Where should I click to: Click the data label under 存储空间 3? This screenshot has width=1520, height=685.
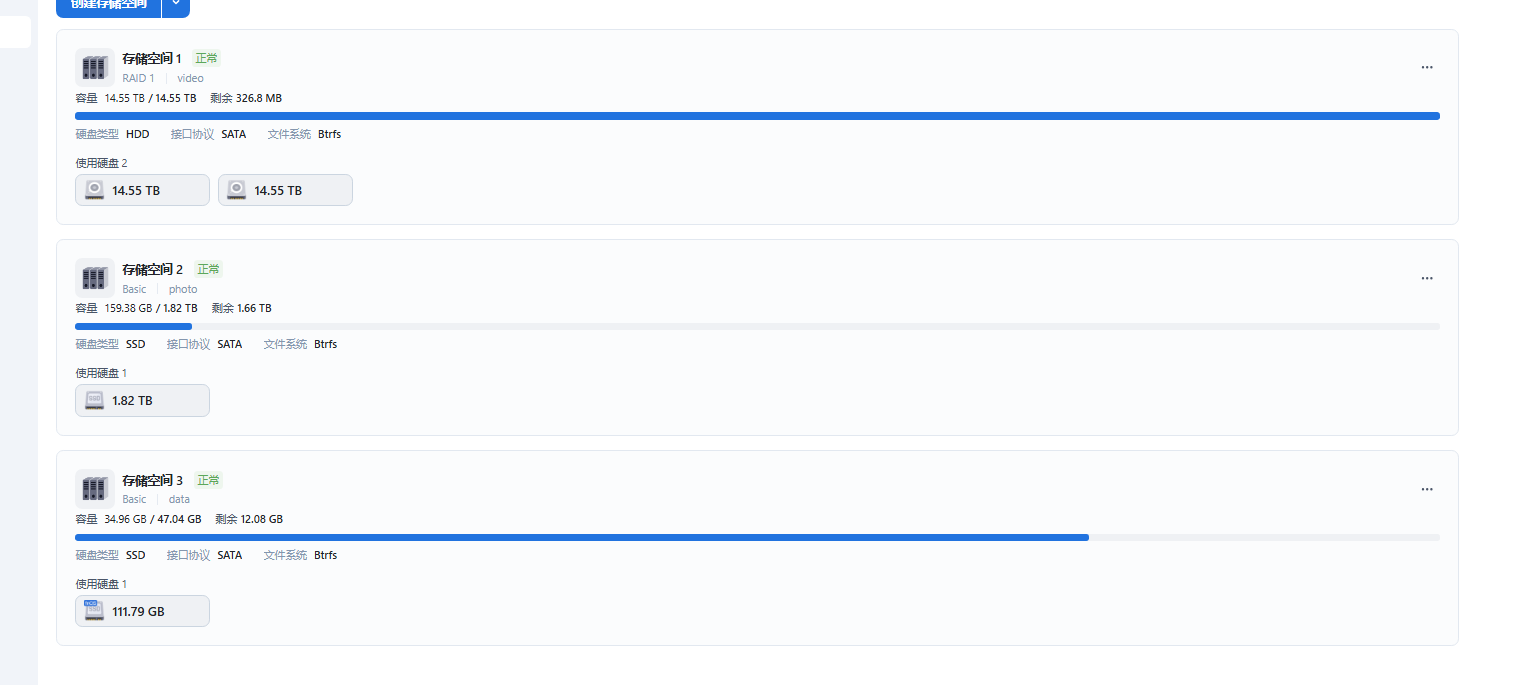click(179, 499)
